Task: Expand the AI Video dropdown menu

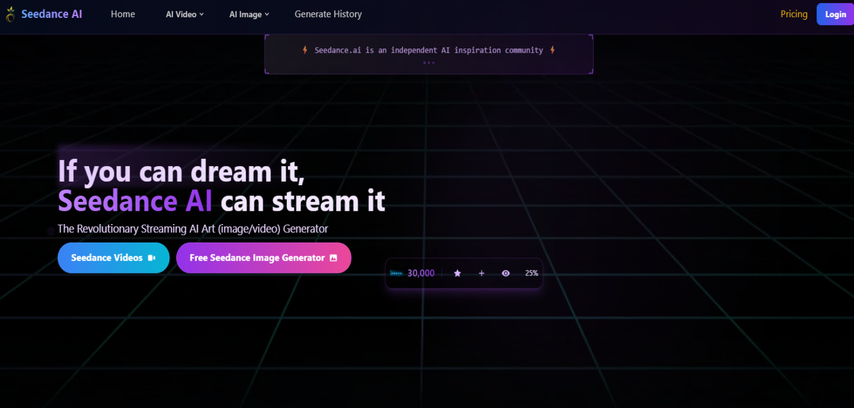Action: click(x=185, y=15)
